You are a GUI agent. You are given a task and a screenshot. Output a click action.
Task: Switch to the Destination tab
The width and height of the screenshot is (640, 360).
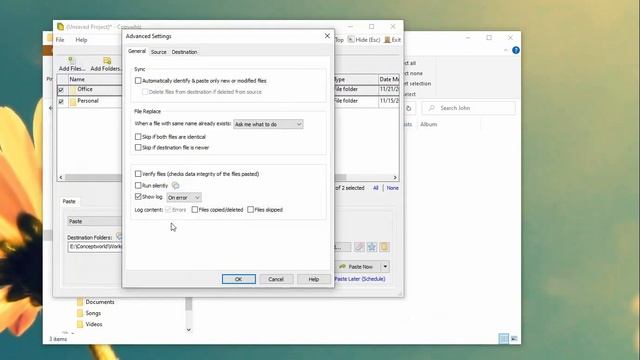coord(184,52)
